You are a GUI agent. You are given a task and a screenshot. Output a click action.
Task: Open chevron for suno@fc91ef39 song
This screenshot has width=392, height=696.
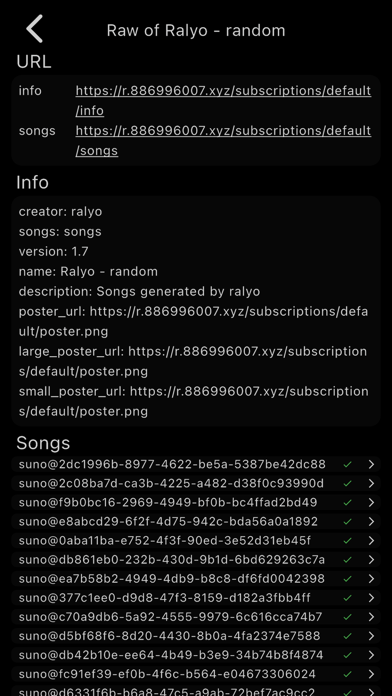coord(372,674)
